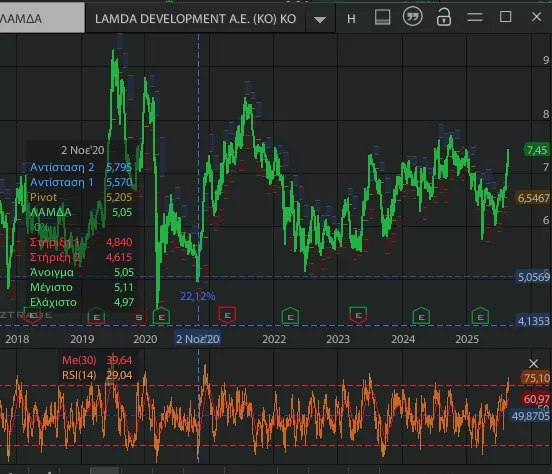The height and width of the screenshot is (474, 552).
Task: Toggle the bottom panel layout icon
Action: click(382, 17)
